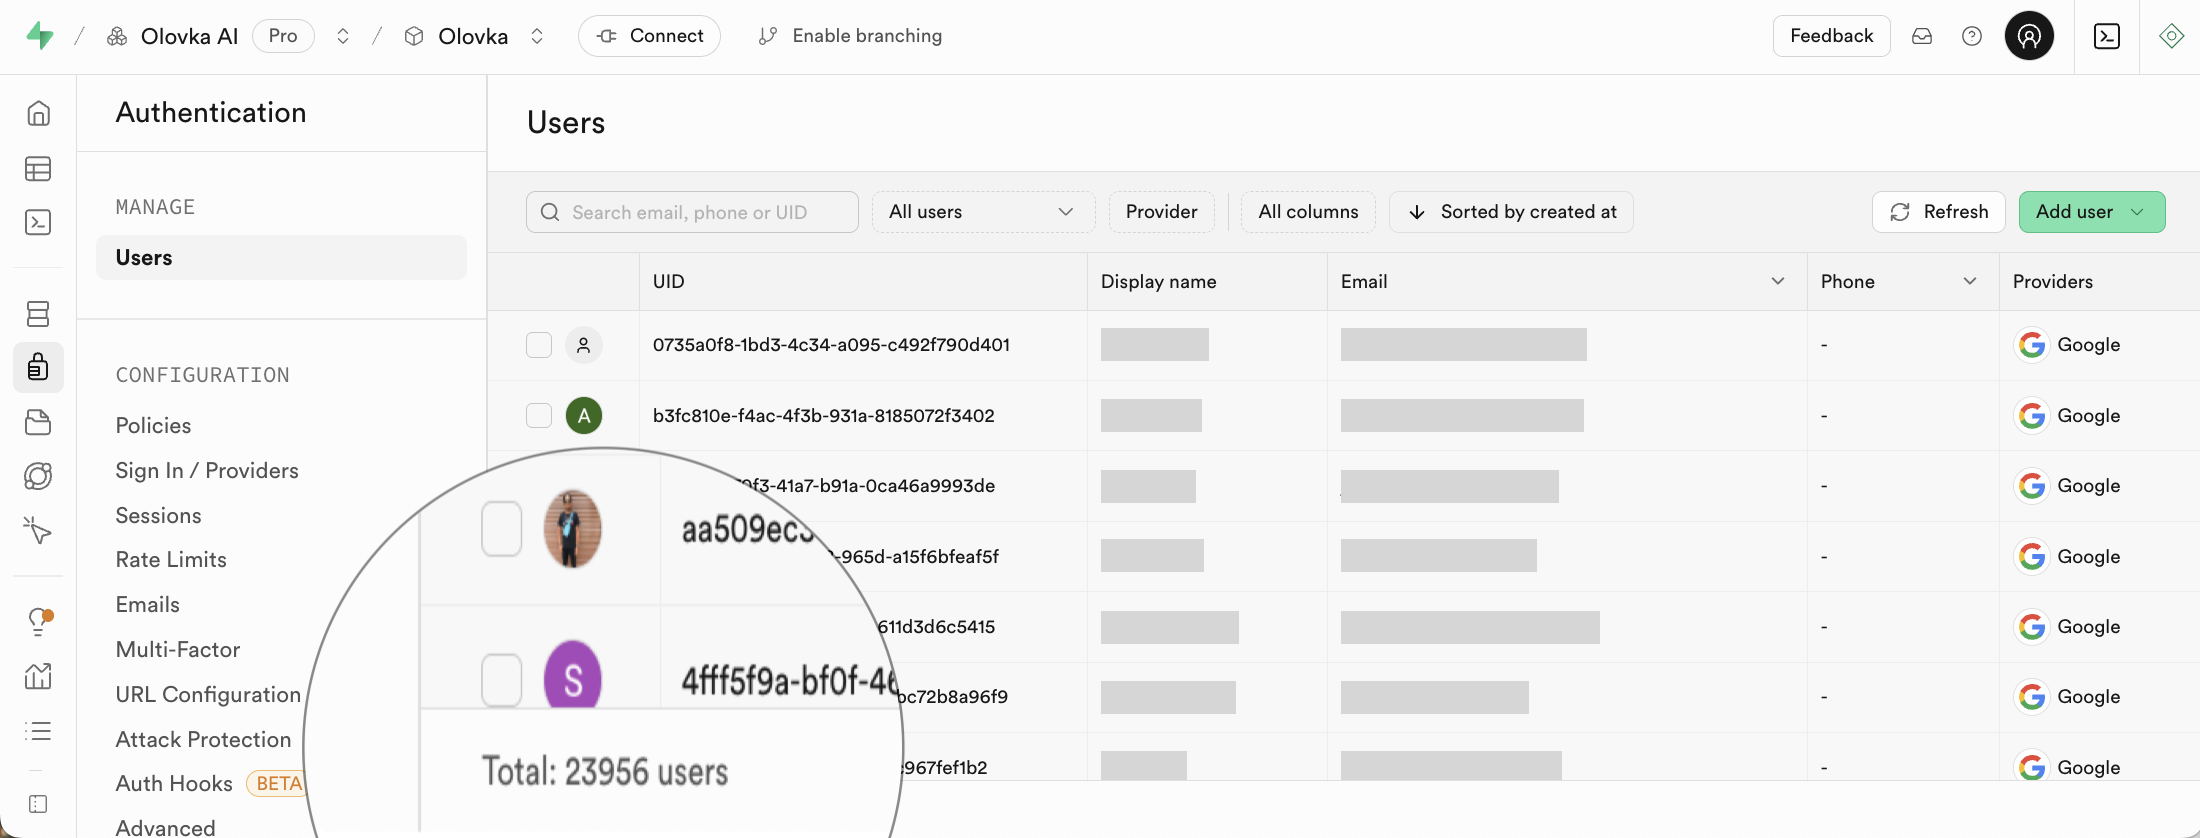Go to project Home icon
The height and width of the screenshot is (838, 2200).
click(x=38, y=113)
